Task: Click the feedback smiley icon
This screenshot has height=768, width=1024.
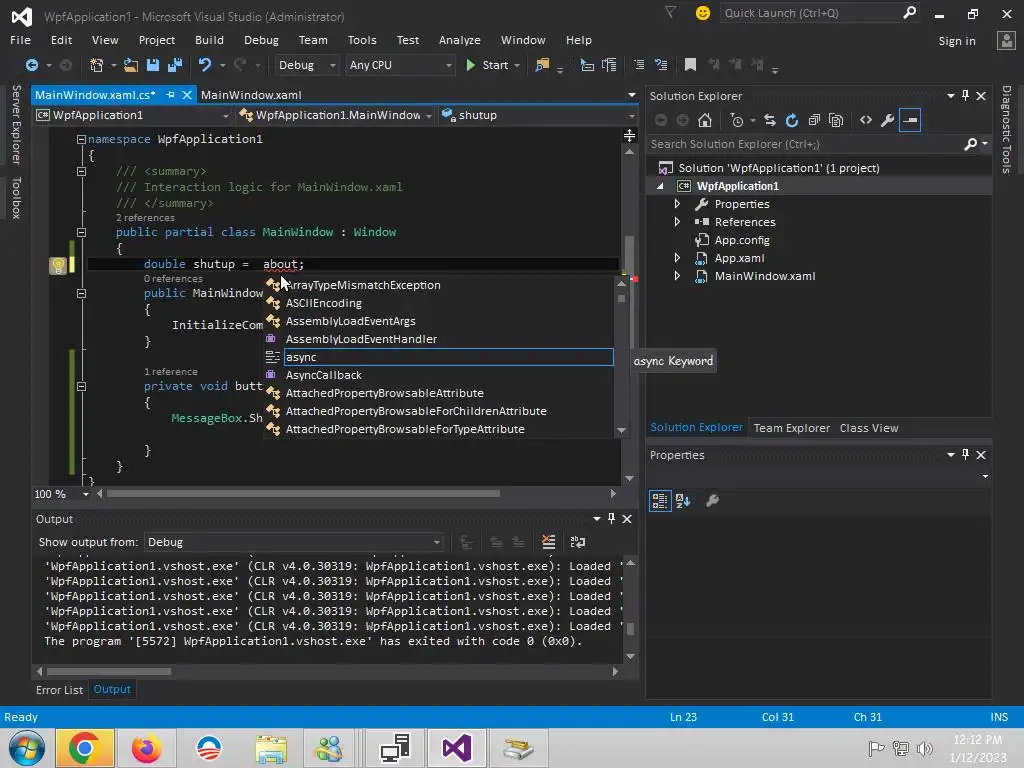Action: pos(703,13)
